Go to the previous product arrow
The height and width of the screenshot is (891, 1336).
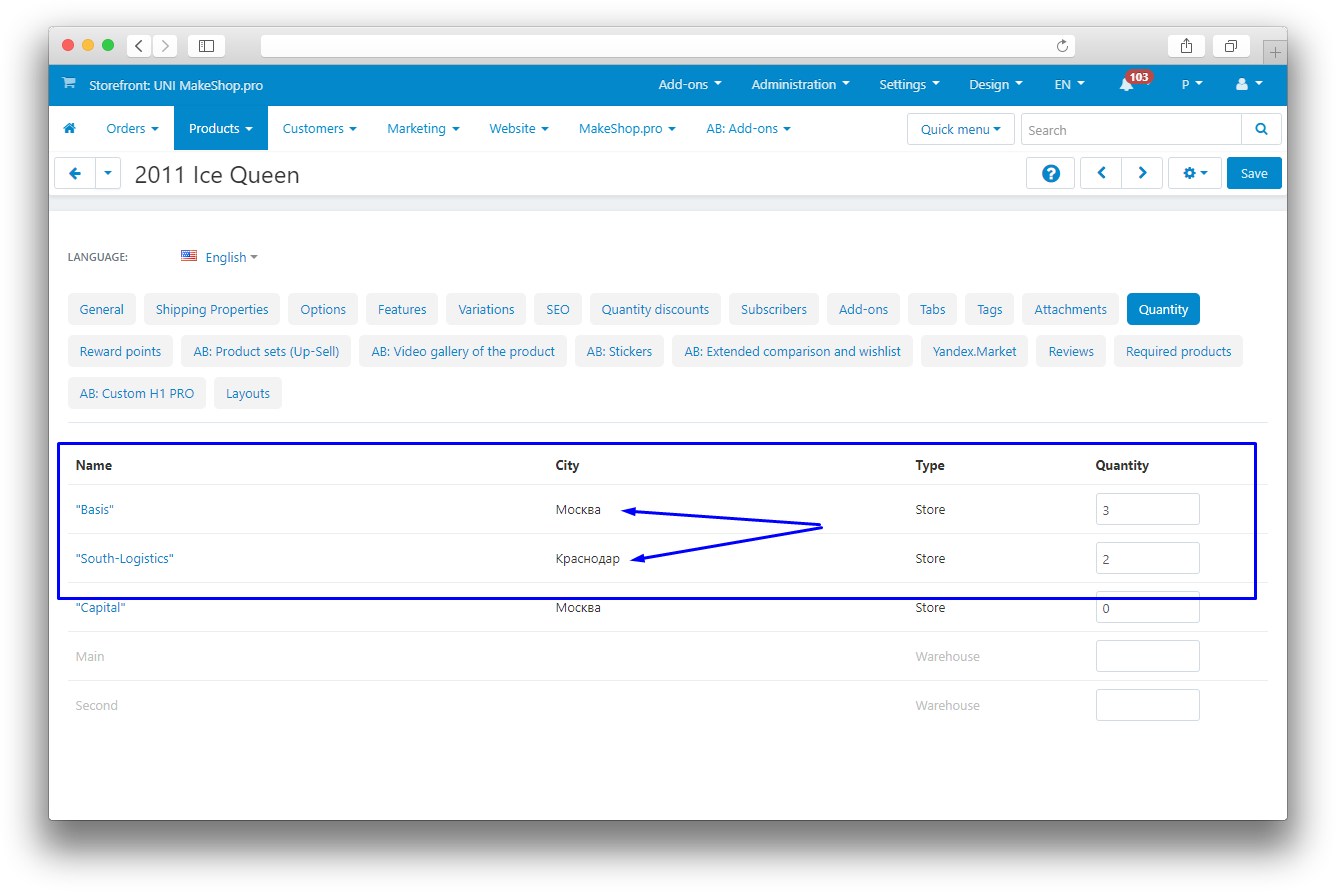coord(1101,173)
